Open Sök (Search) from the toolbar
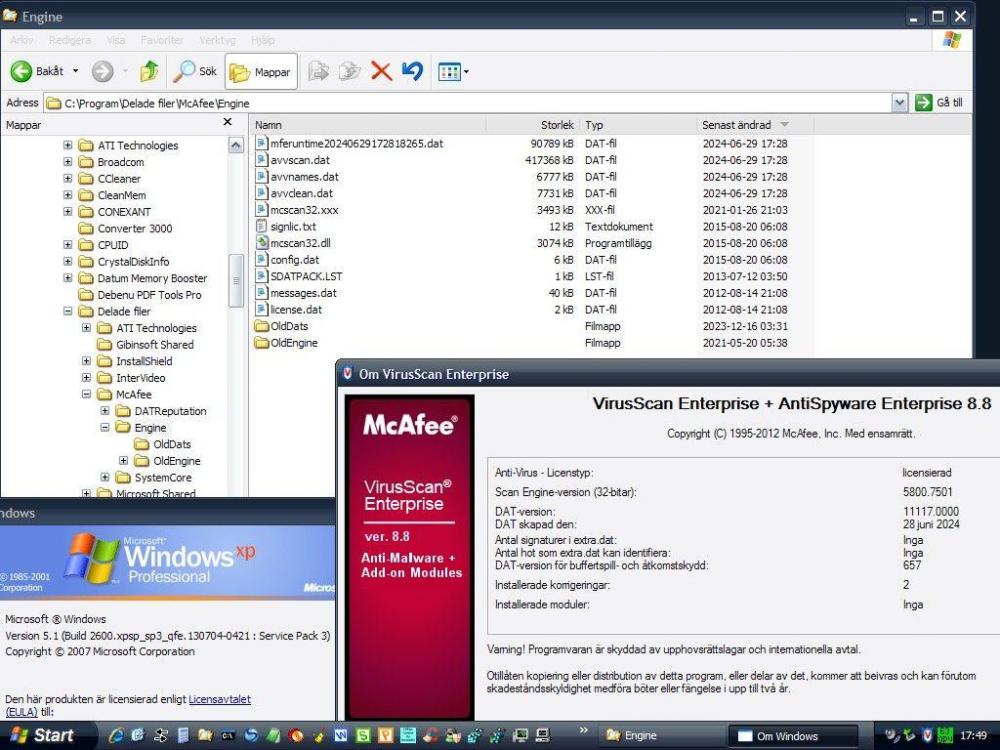1000x750 pixels. pos(195,72)
